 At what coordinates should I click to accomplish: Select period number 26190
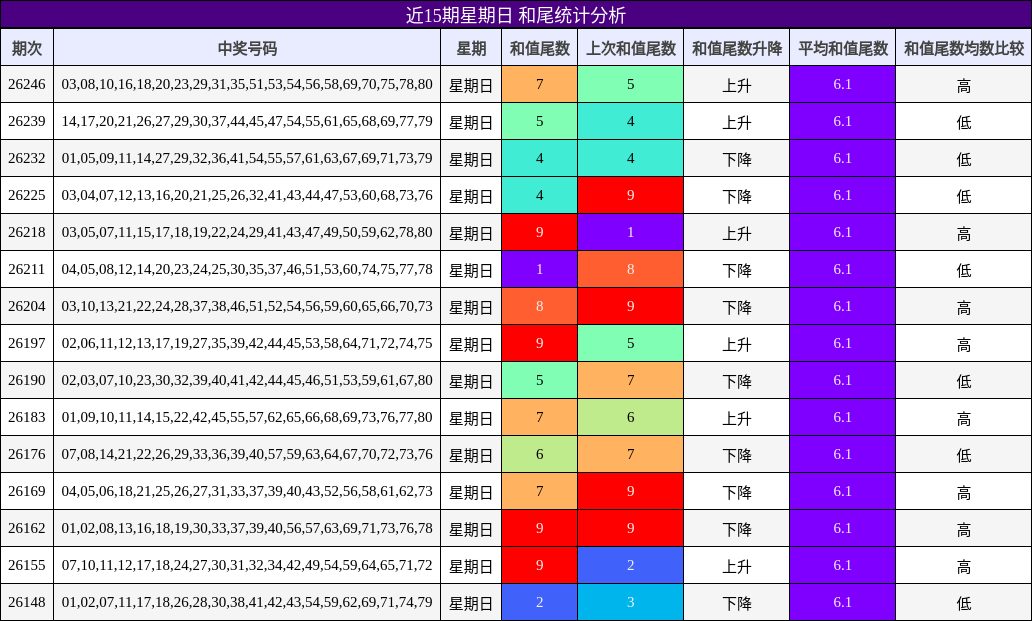tap(27, 380)
